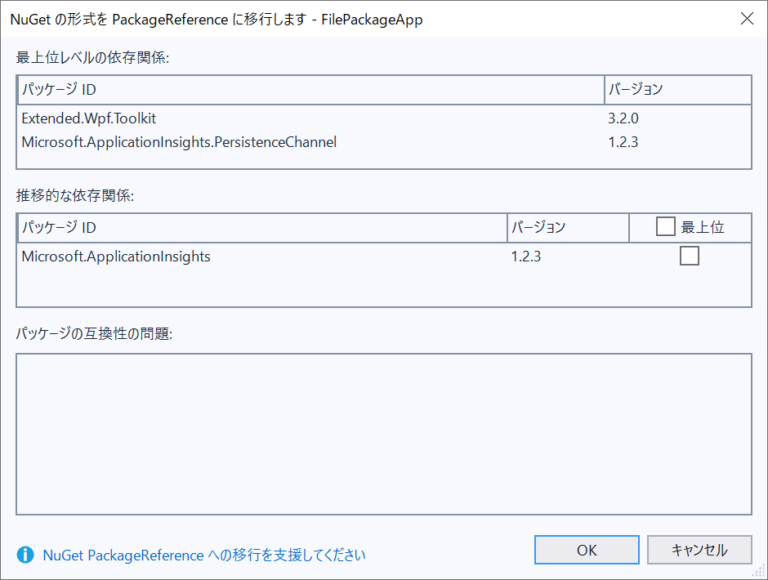
Task: Select the Extended.Wpf.Toolkit row
Action: coord(384,119)
